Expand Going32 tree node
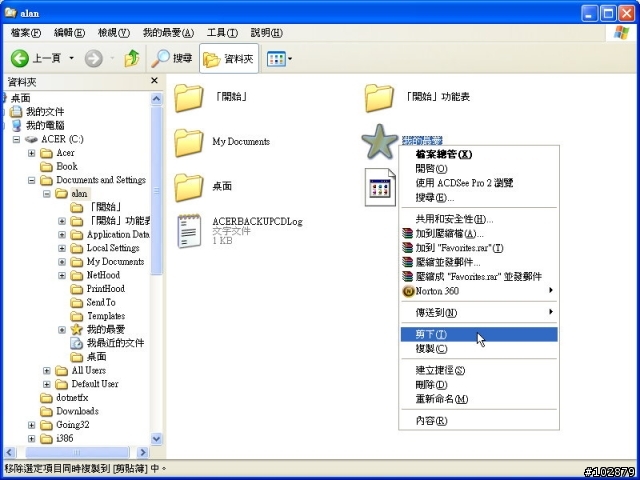 (31, 425)
